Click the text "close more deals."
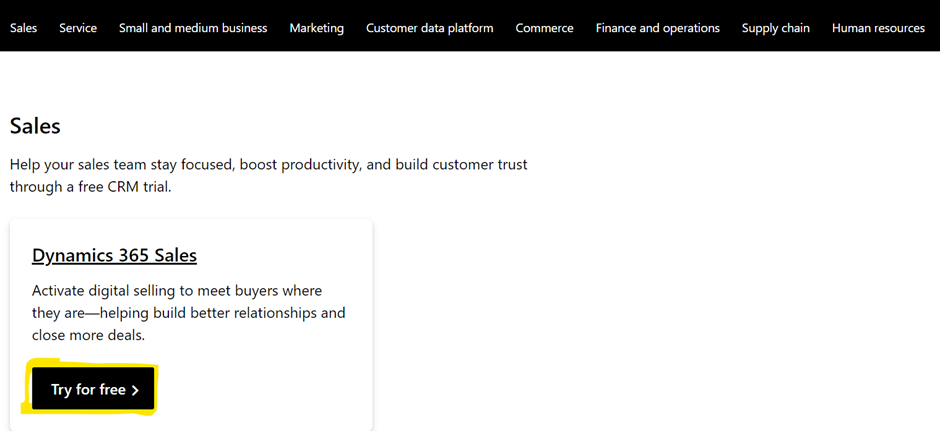The height and width of the screenshot is (431, 940). 89,335
